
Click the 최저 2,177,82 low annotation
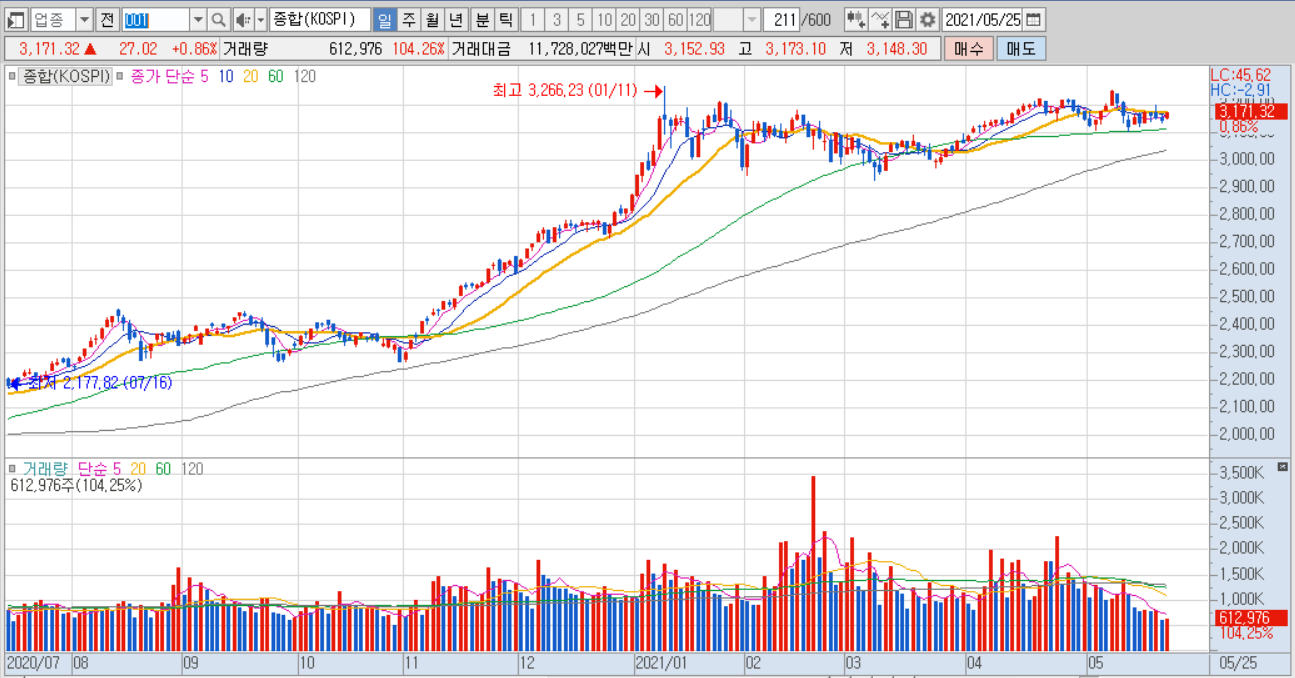click(x=100, y=382)
